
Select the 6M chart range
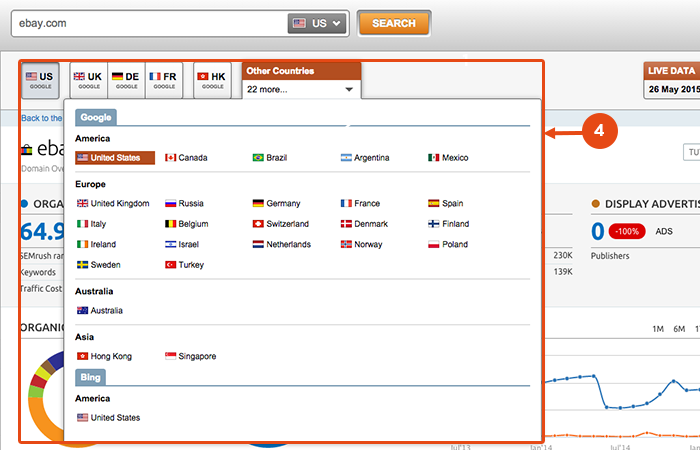pos(679,329)
